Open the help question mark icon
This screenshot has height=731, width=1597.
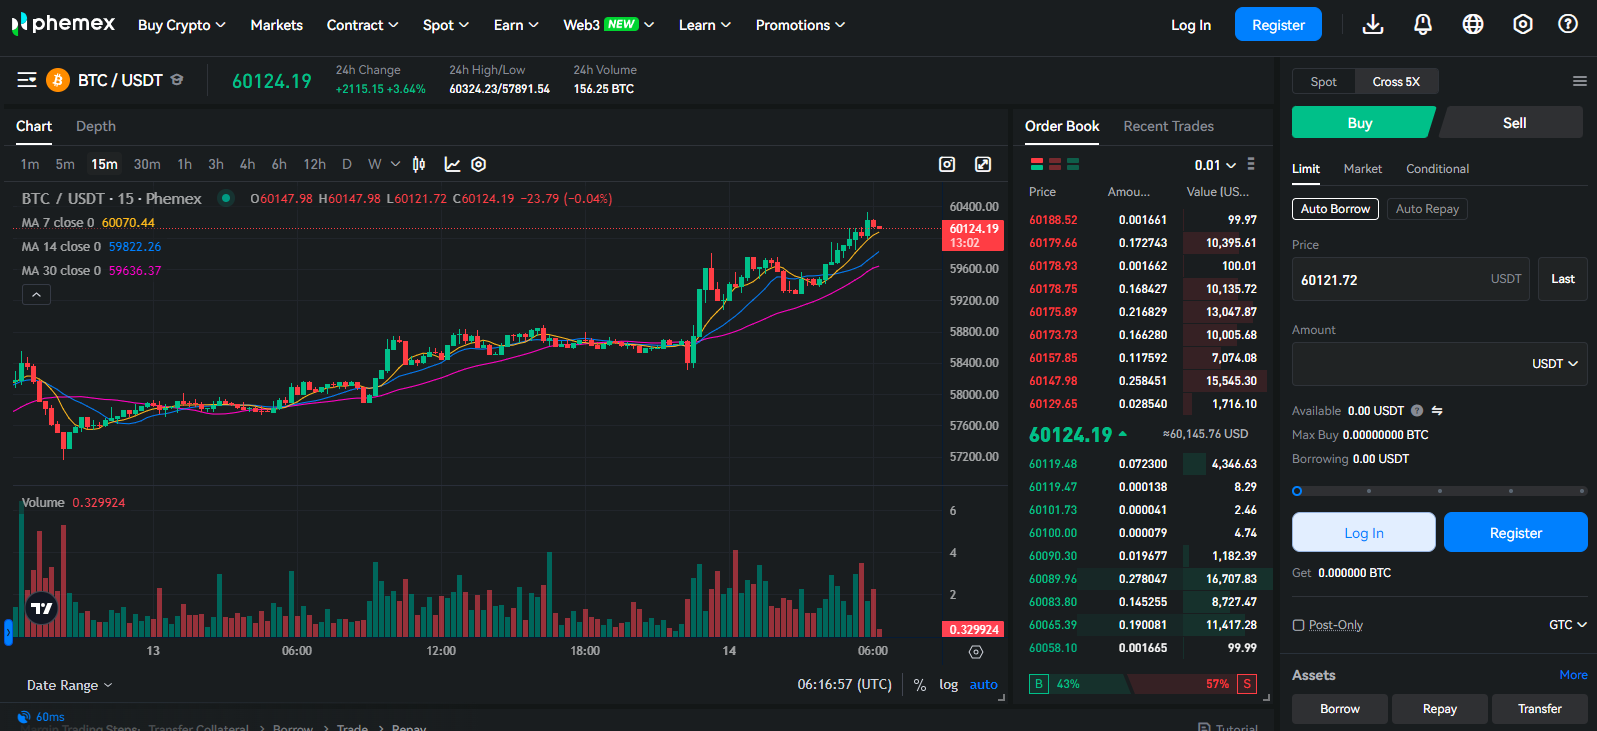(1568, 24)
